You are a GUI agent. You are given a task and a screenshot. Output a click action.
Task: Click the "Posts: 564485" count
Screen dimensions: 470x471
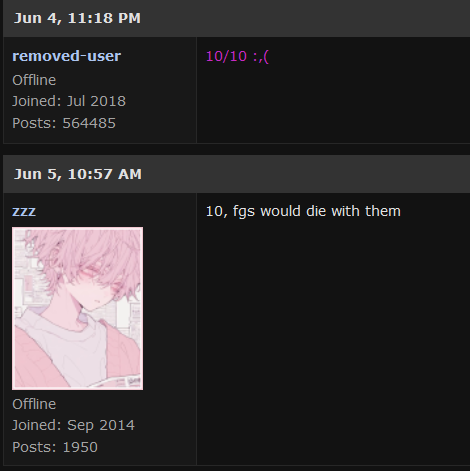tap(64, 123)
